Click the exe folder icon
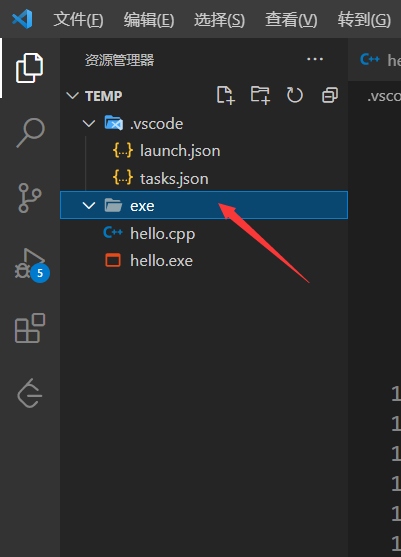The image size is (401, 557). pyautogui.click(x=113, y=205)
